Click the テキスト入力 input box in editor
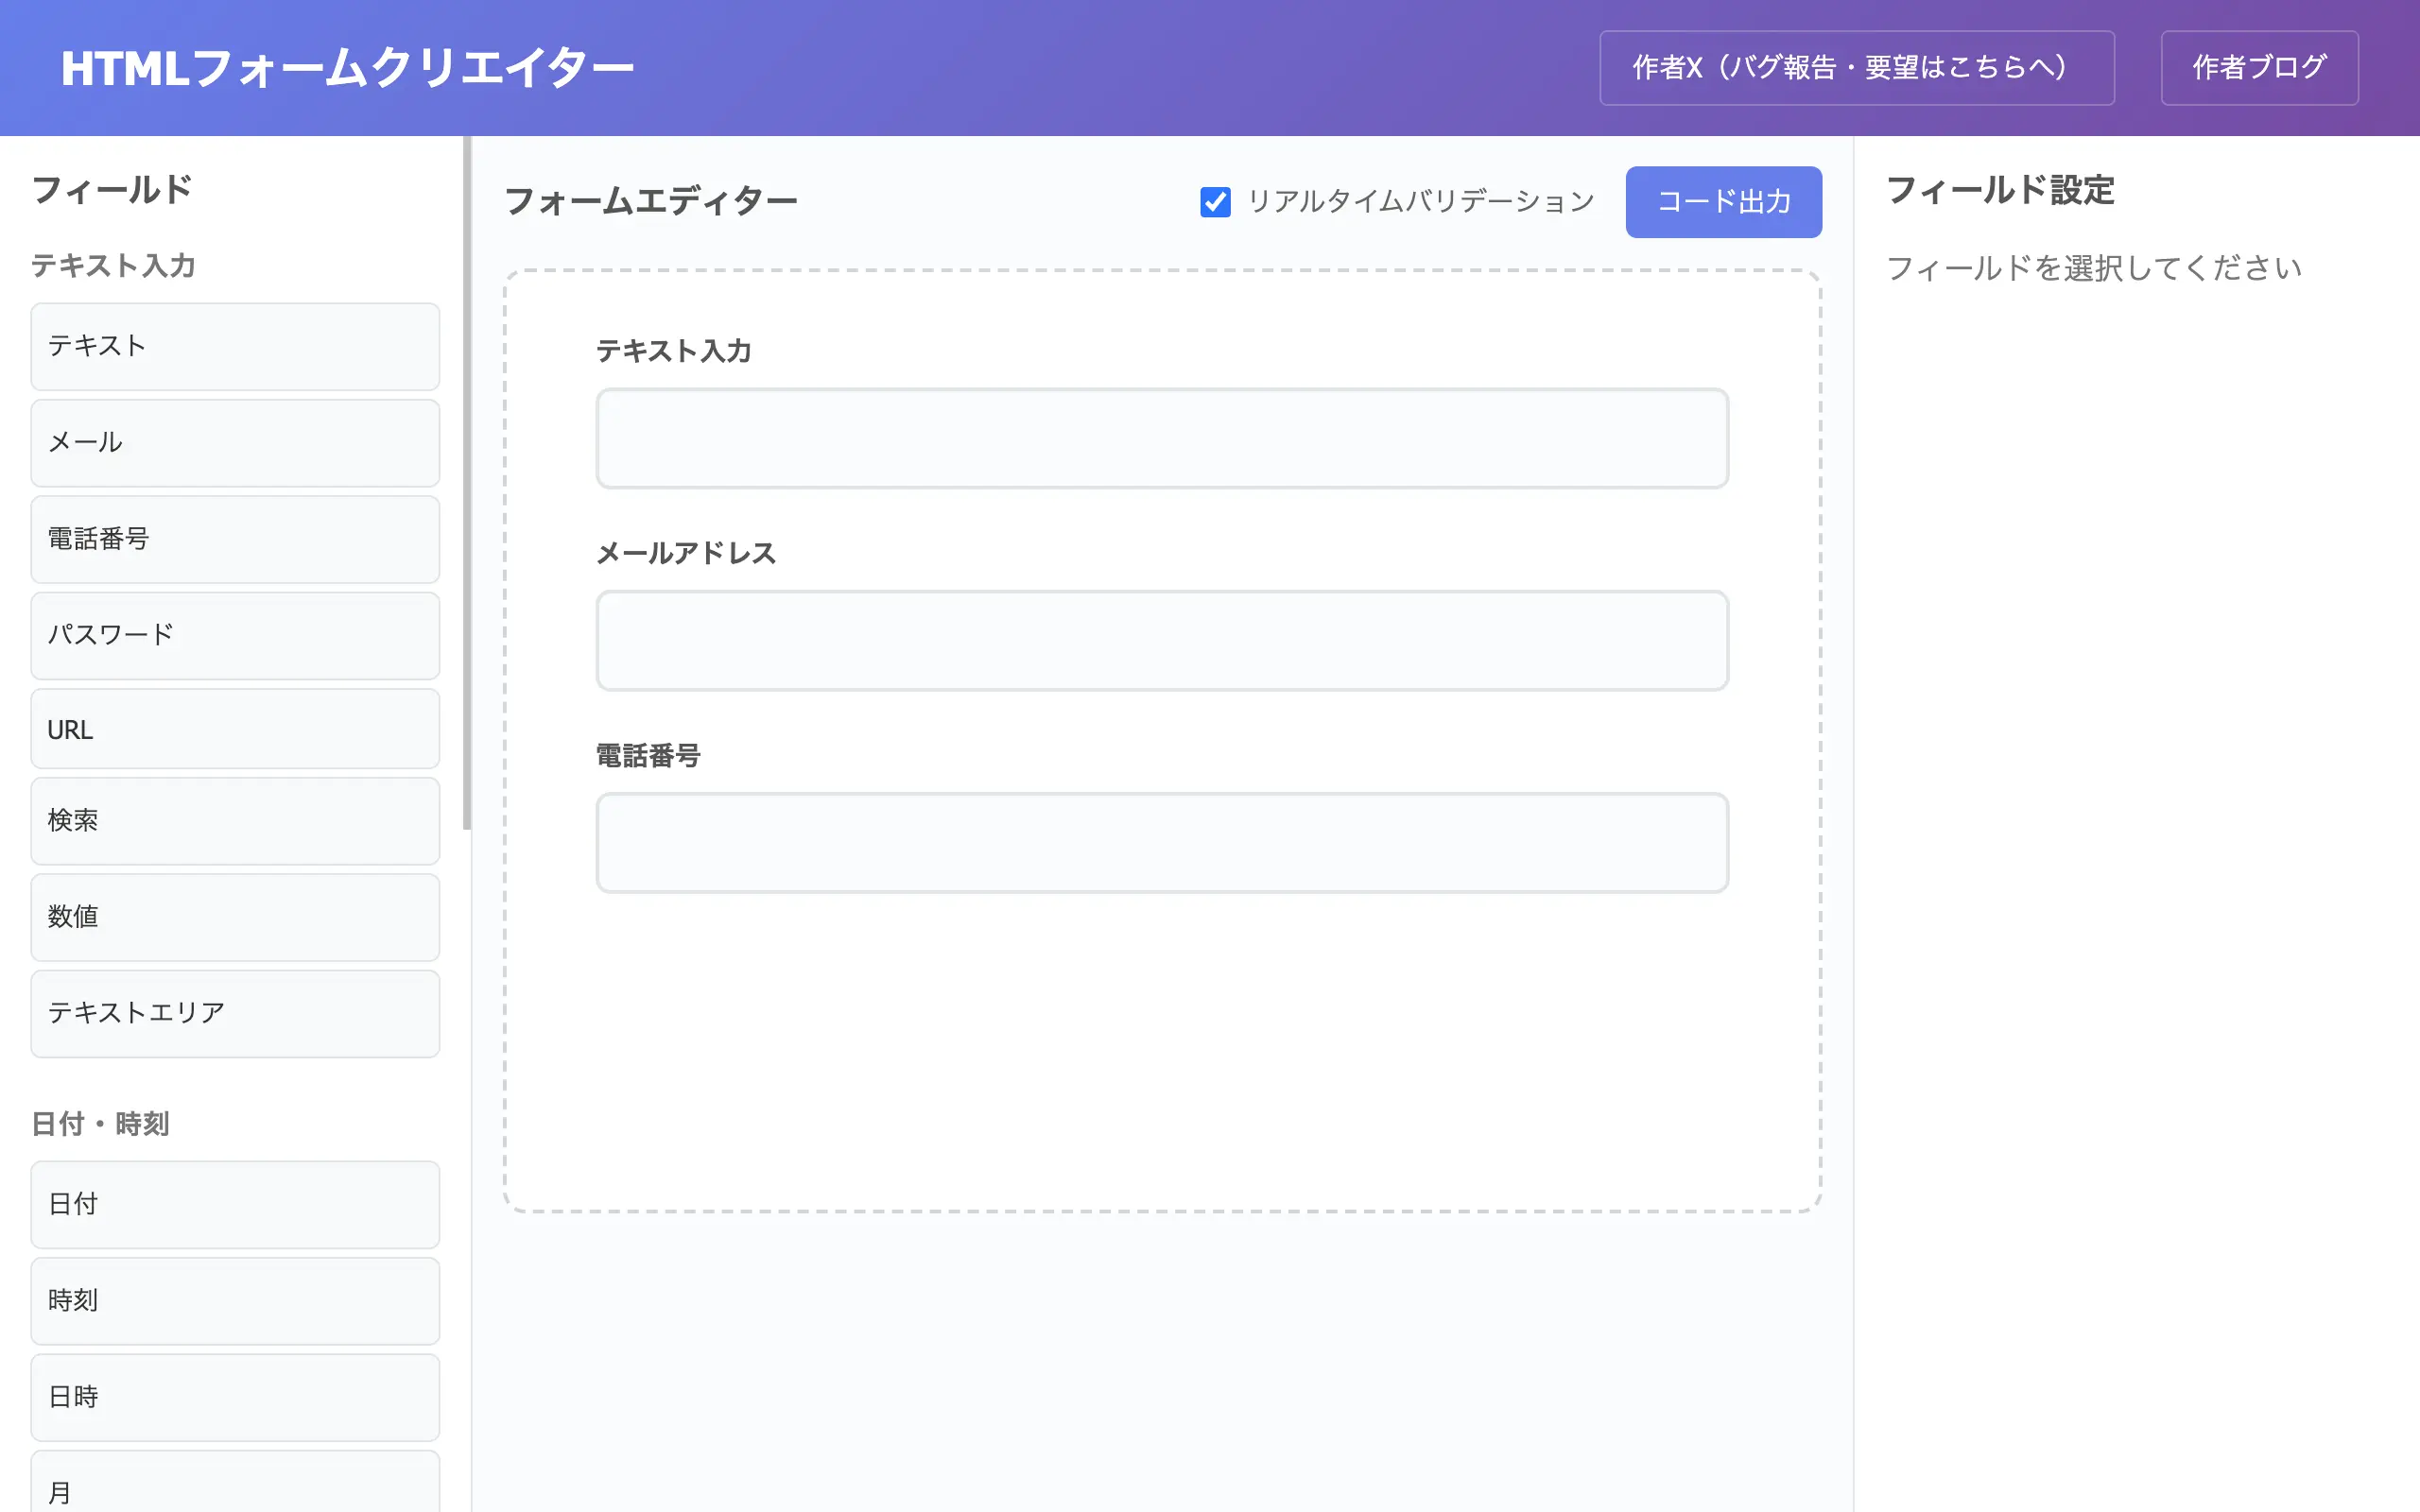Image resolution: width=2420 pixels, height=1512 pixels. tap(1162, 438)
